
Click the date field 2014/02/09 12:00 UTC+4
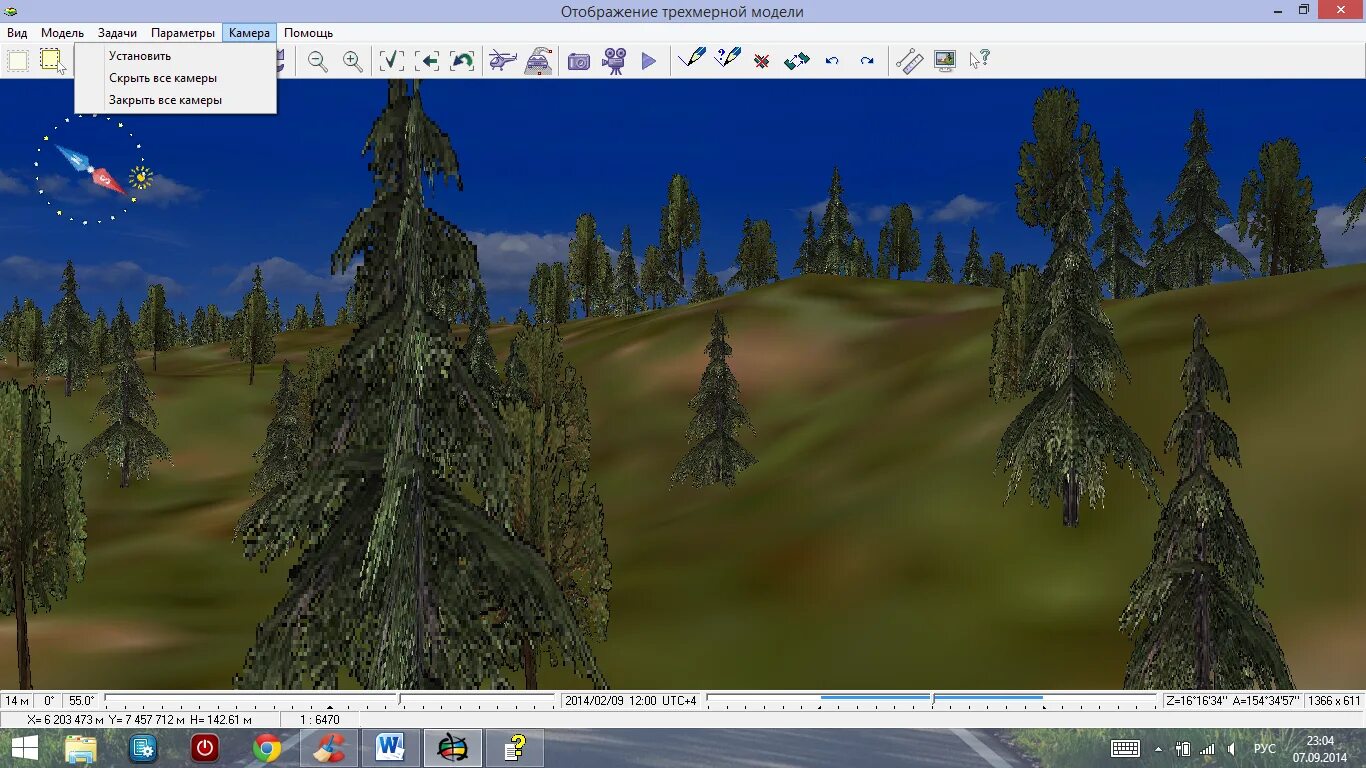pos(630,701)
